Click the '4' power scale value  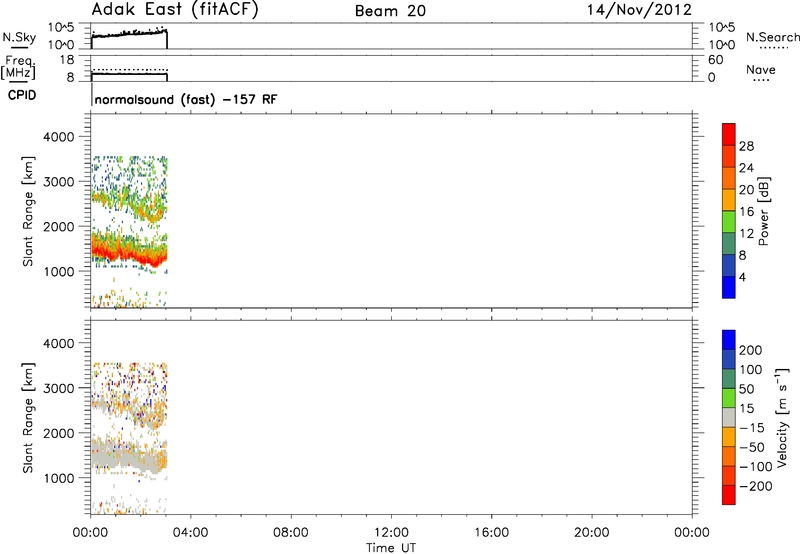coord(742,278)
